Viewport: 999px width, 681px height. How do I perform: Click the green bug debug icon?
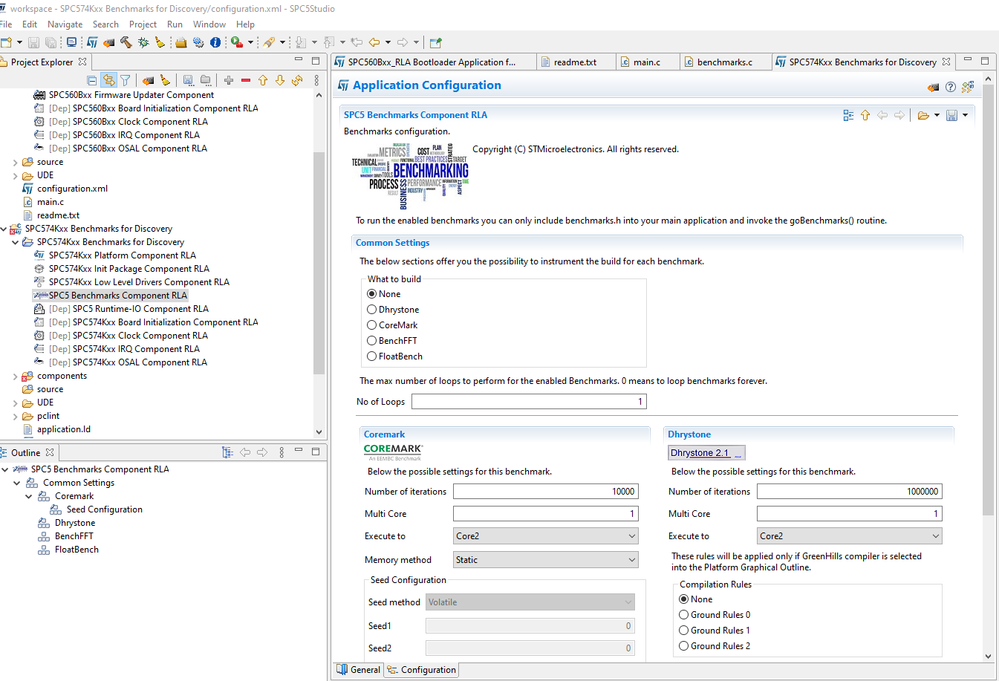click(x=143, y=43)
